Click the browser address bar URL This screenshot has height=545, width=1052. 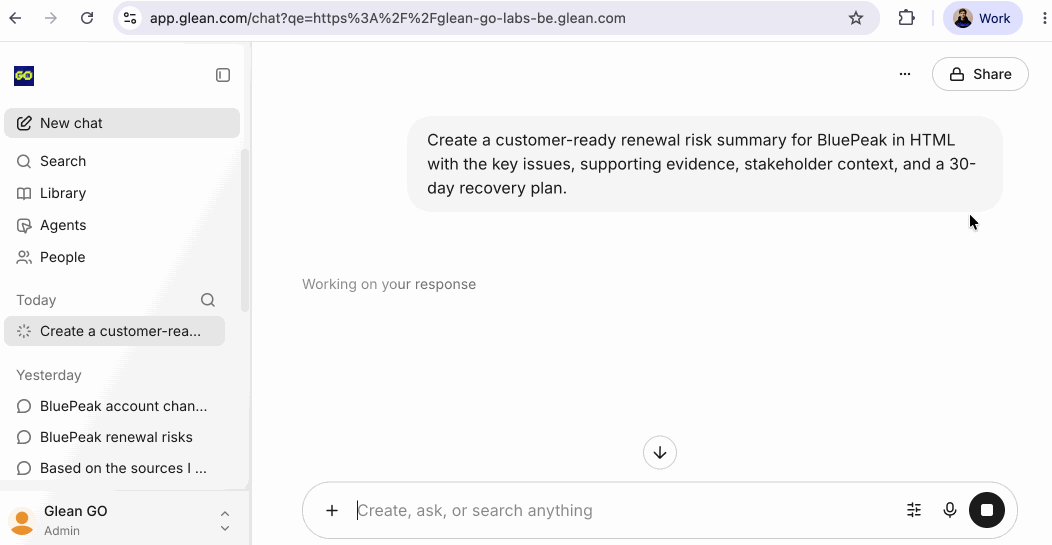(387, 18)
